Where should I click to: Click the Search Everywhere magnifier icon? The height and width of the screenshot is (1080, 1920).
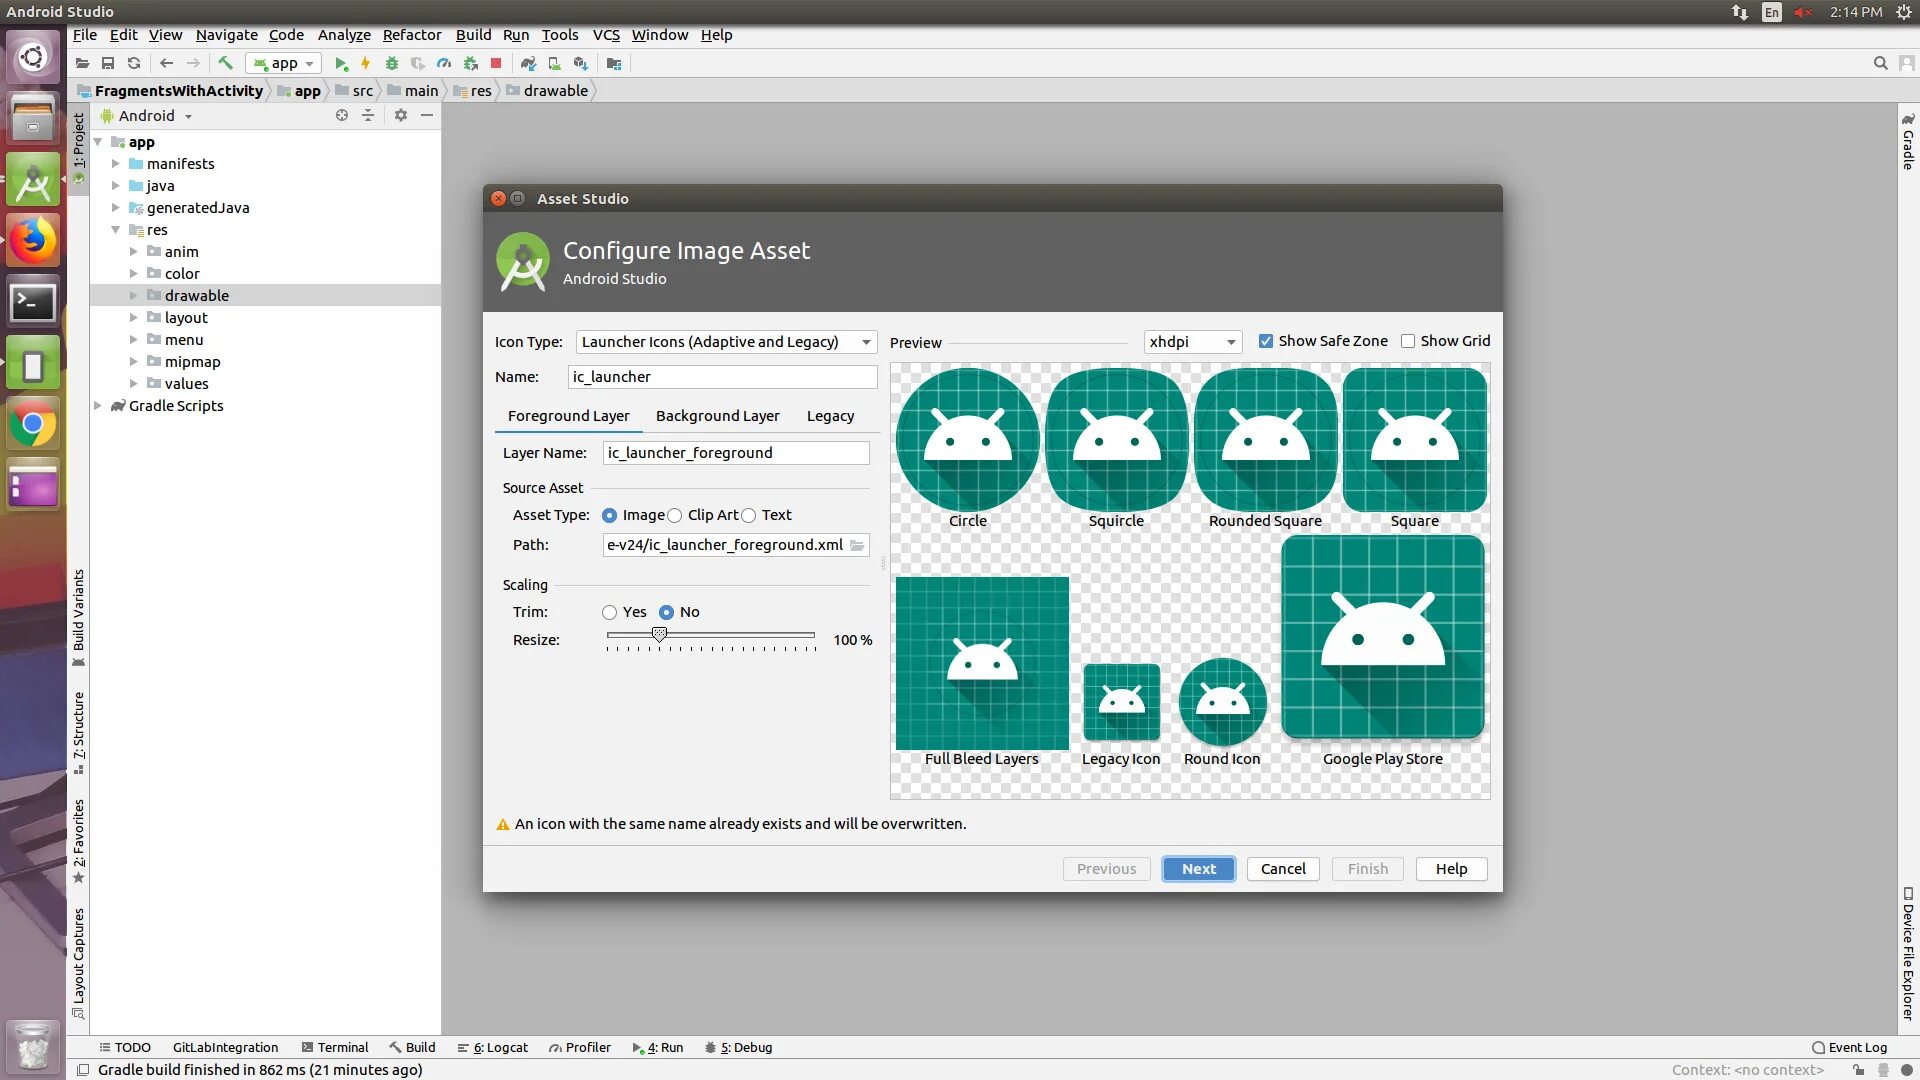click(x=1880, y=63)
